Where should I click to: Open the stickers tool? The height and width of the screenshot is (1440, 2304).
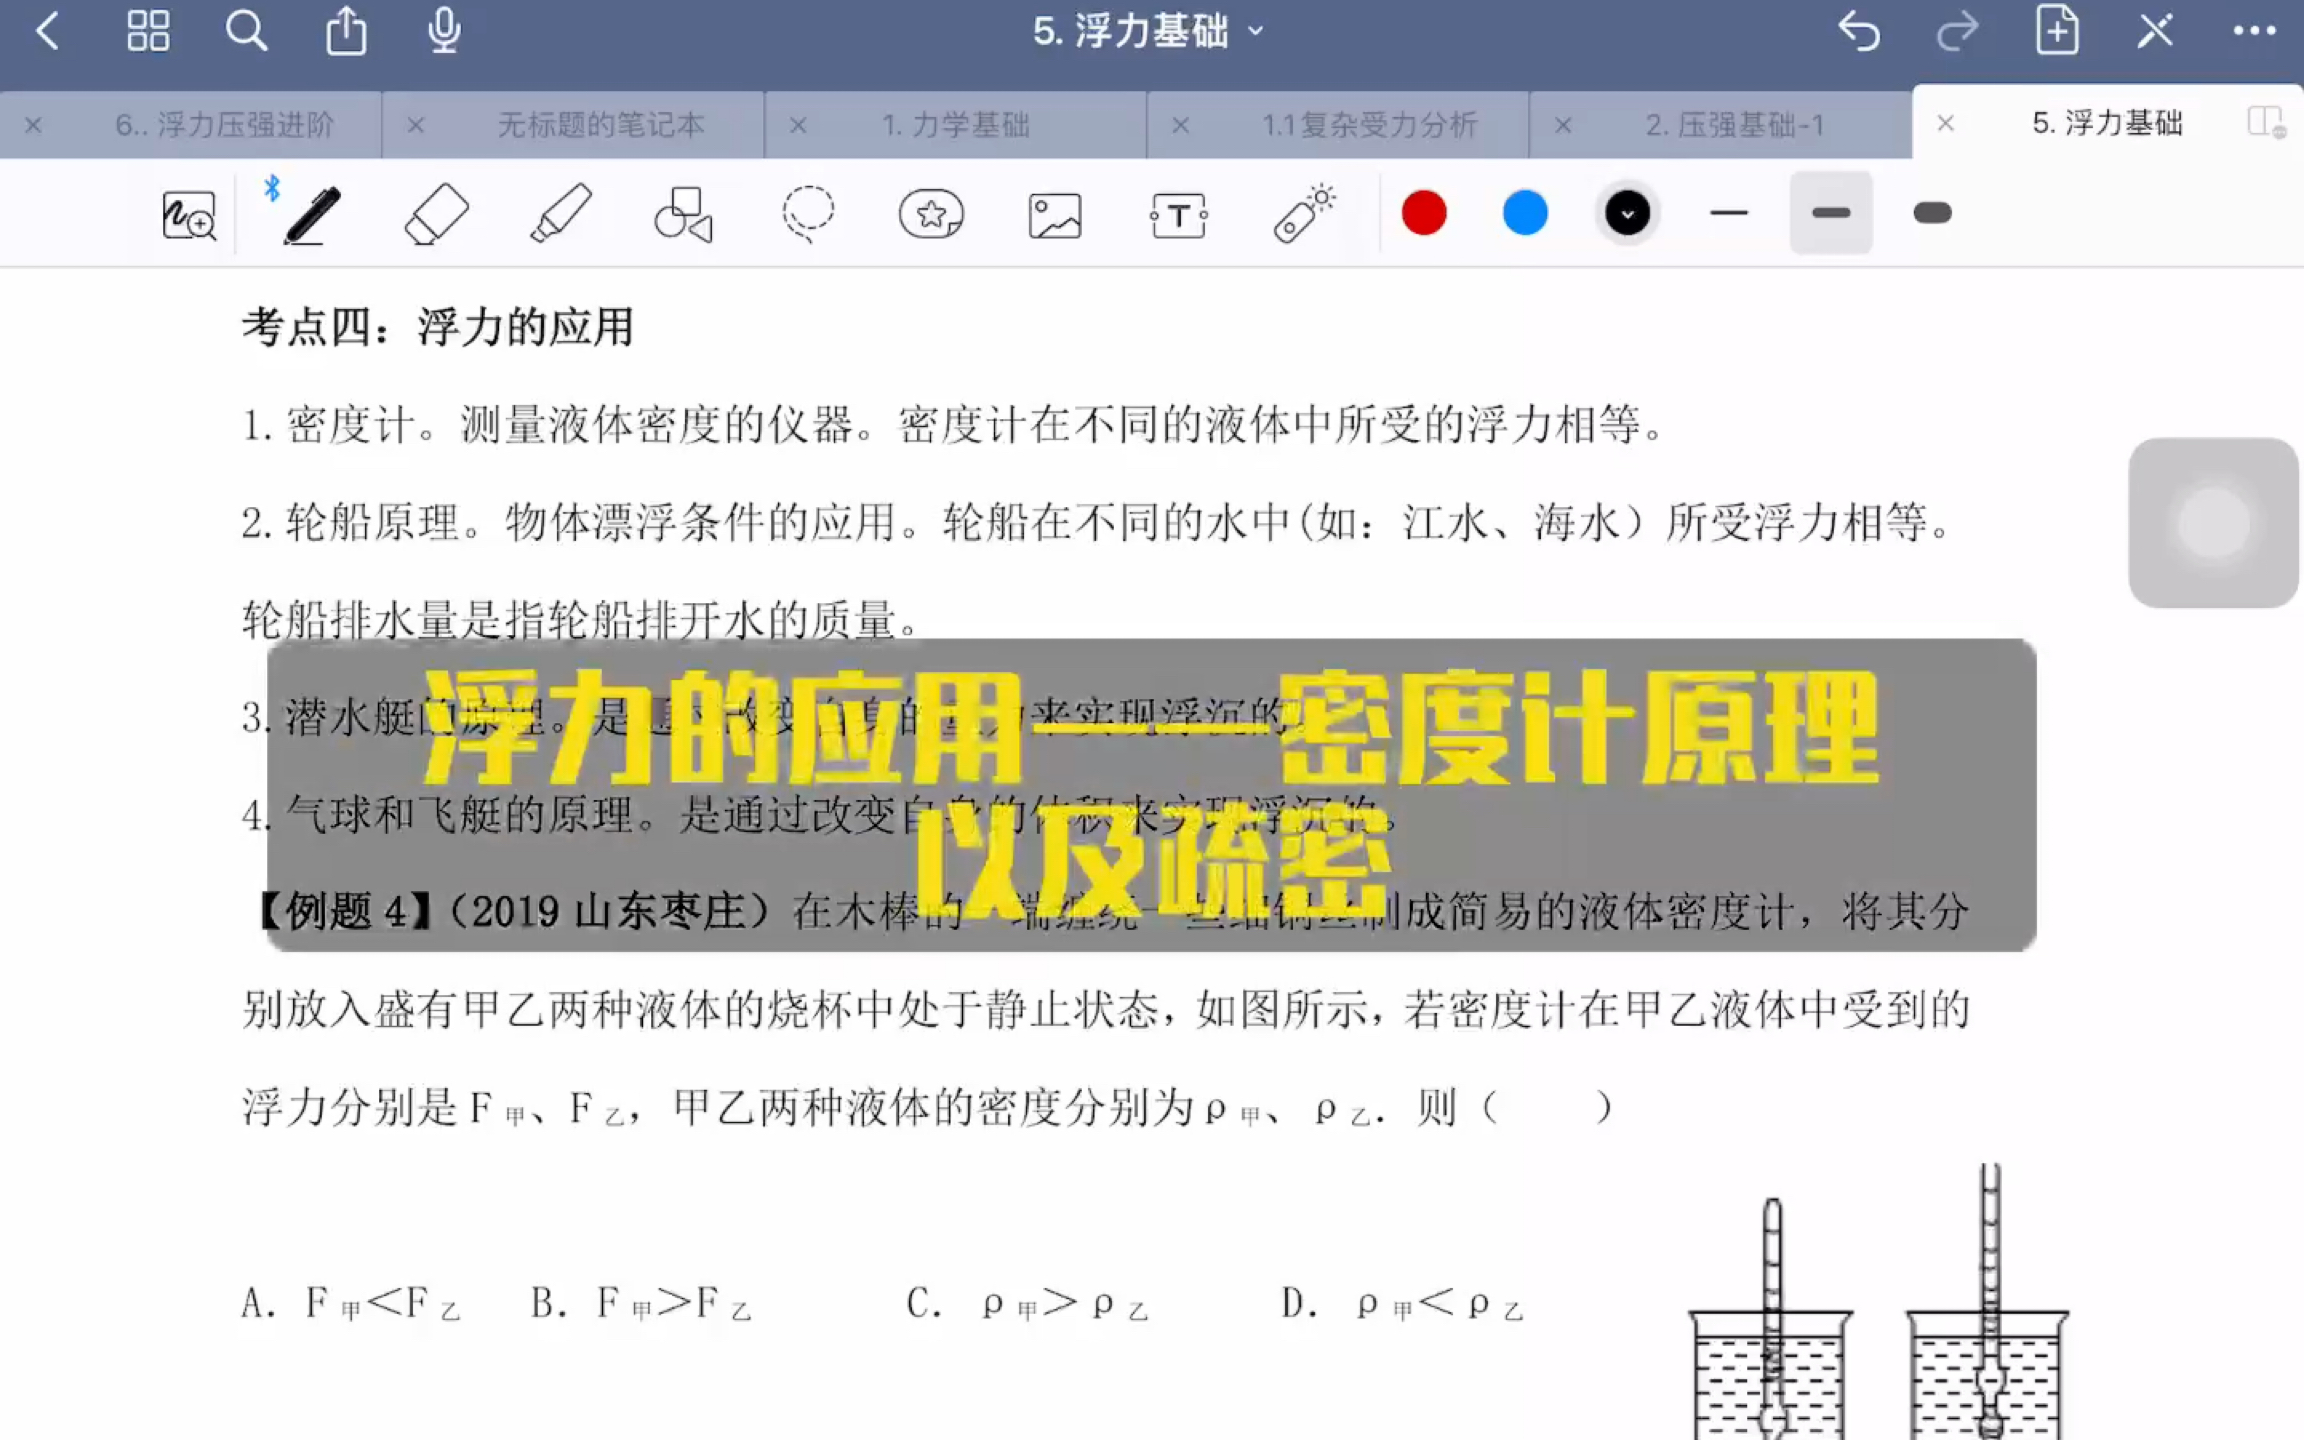(x=930, y=213)
